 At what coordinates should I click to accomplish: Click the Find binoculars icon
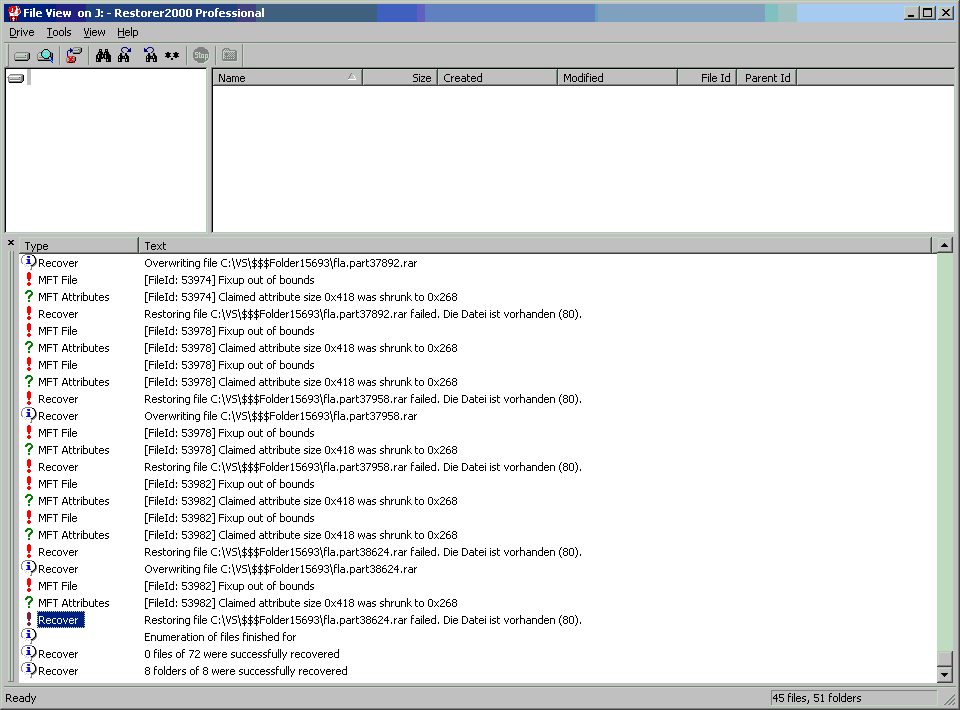click(103, 56)
